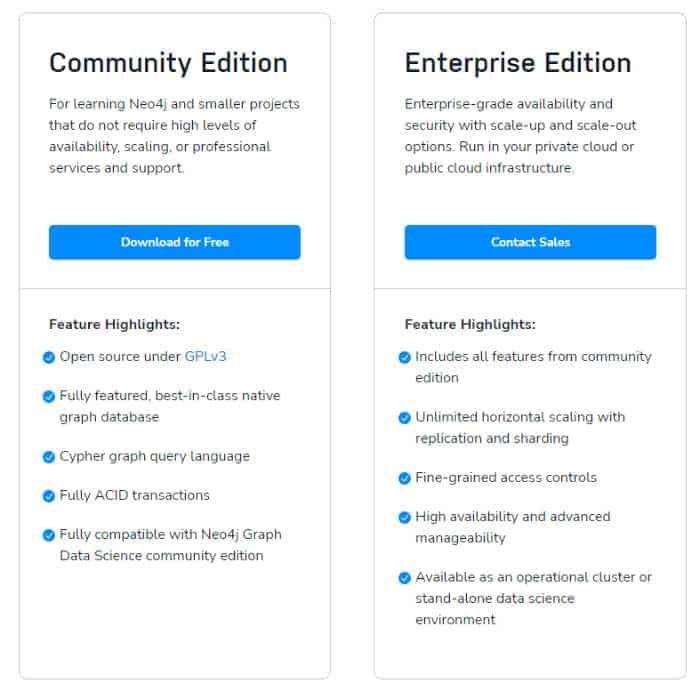Click checkmark icon beside Open source under GPLv3

tap(49, 357)
